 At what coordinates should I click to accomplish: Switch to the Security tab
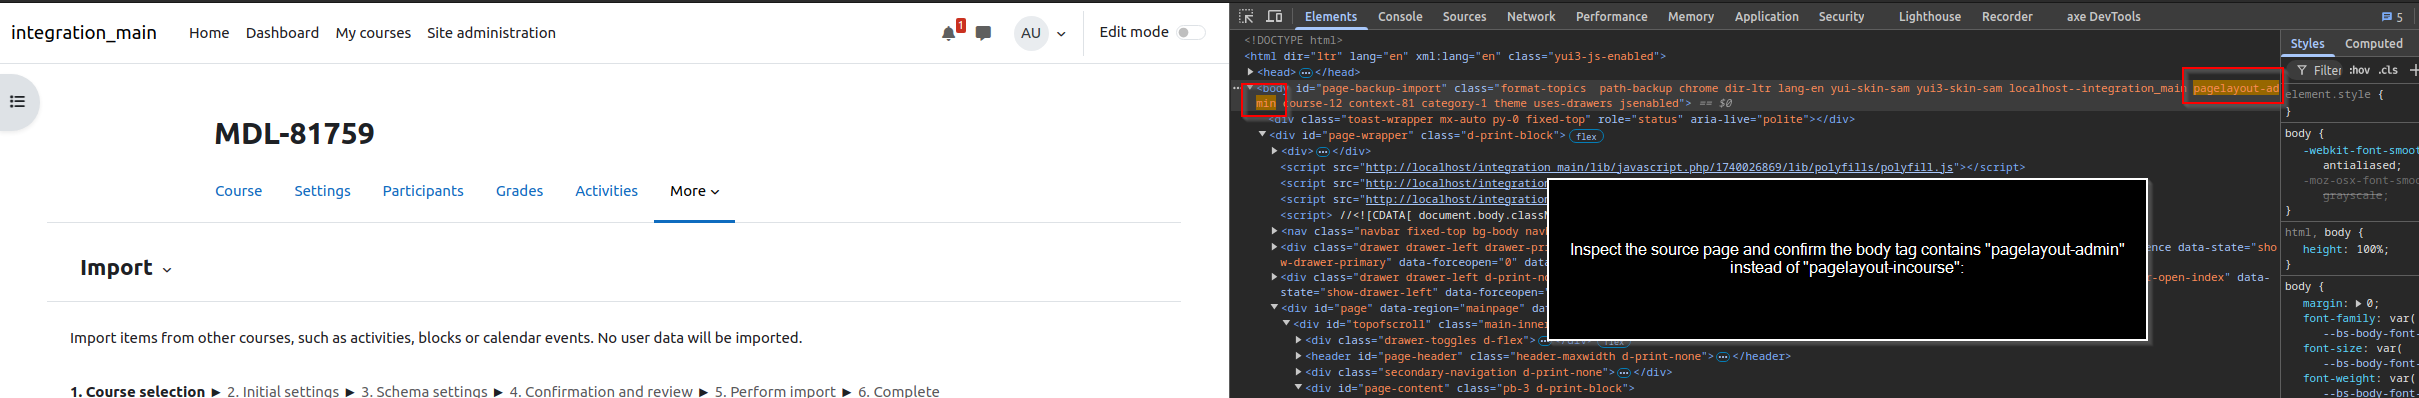pos(1841,17)
